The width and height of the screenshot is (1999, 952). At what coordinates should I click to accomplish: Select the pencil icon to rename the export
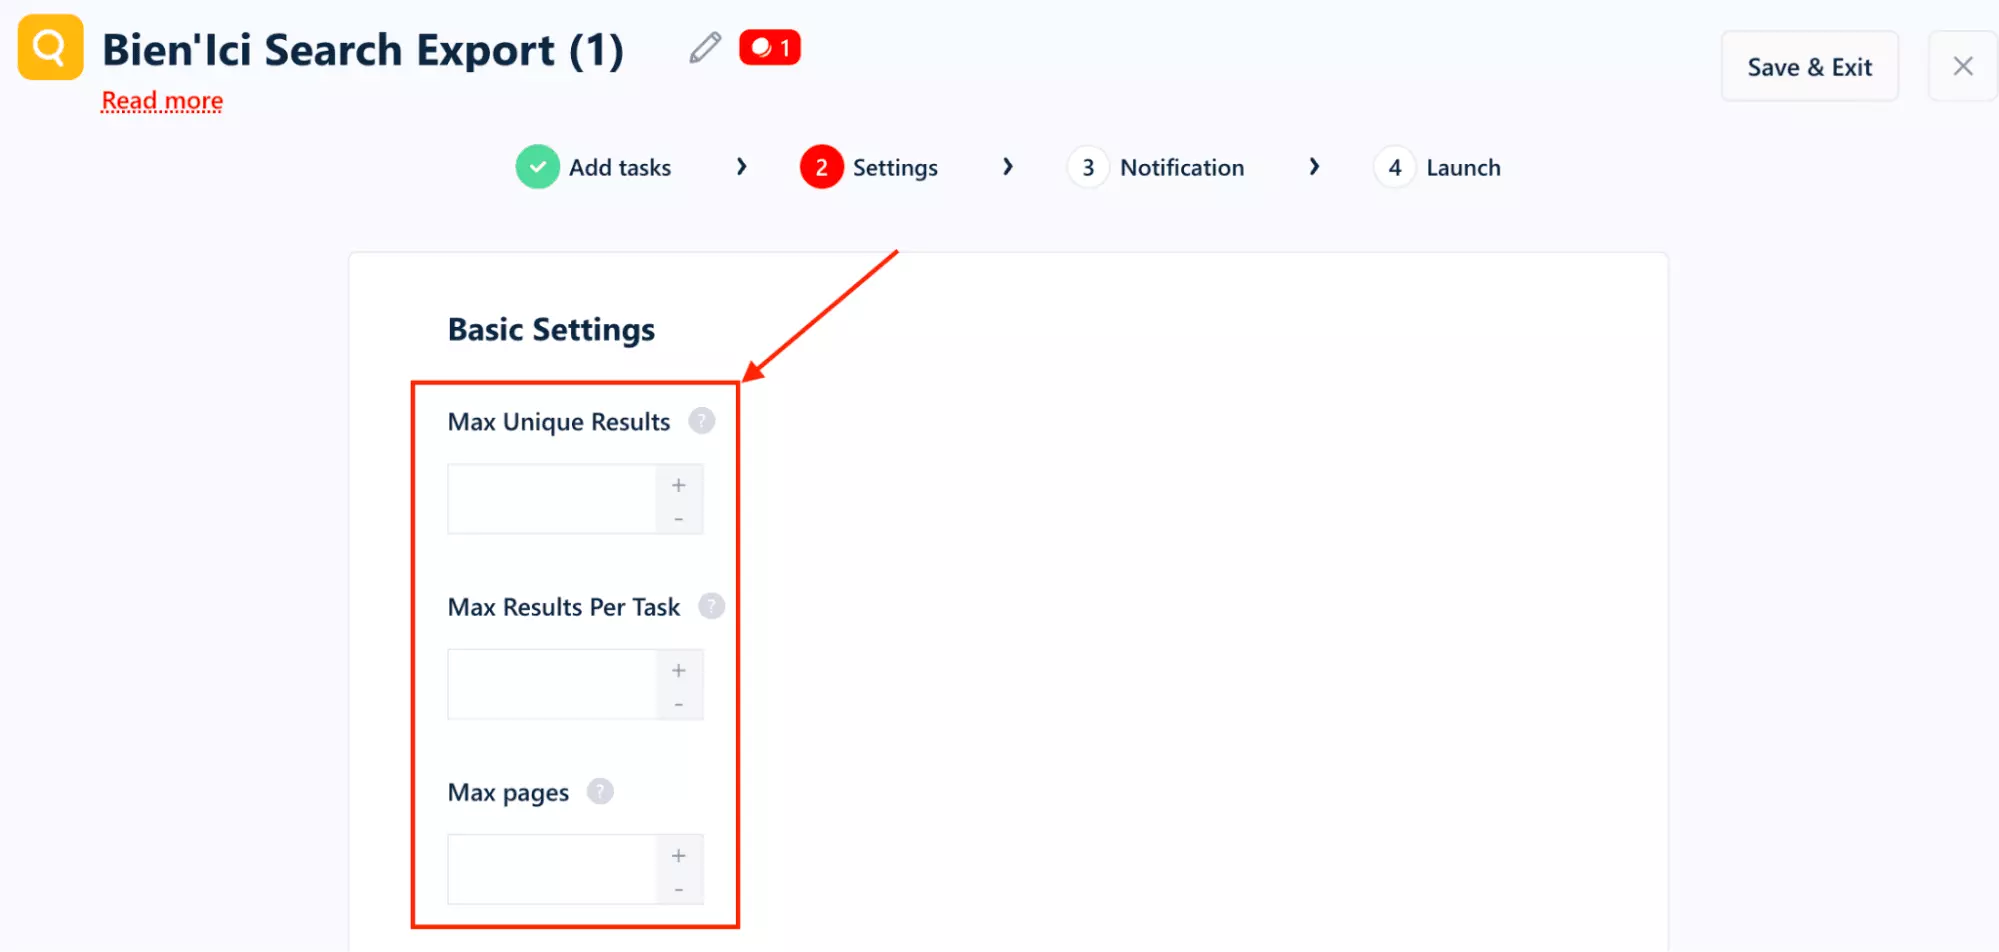click(704, 48)
